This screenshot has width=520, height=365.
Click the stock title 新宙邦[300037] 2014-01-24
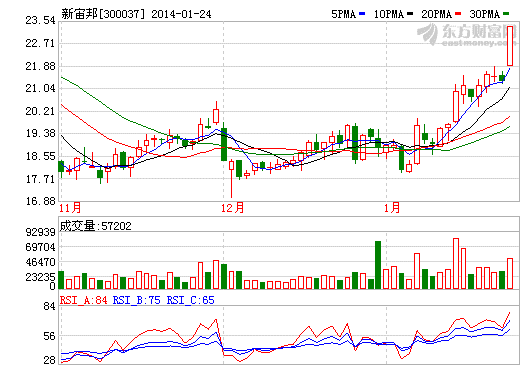136,14
